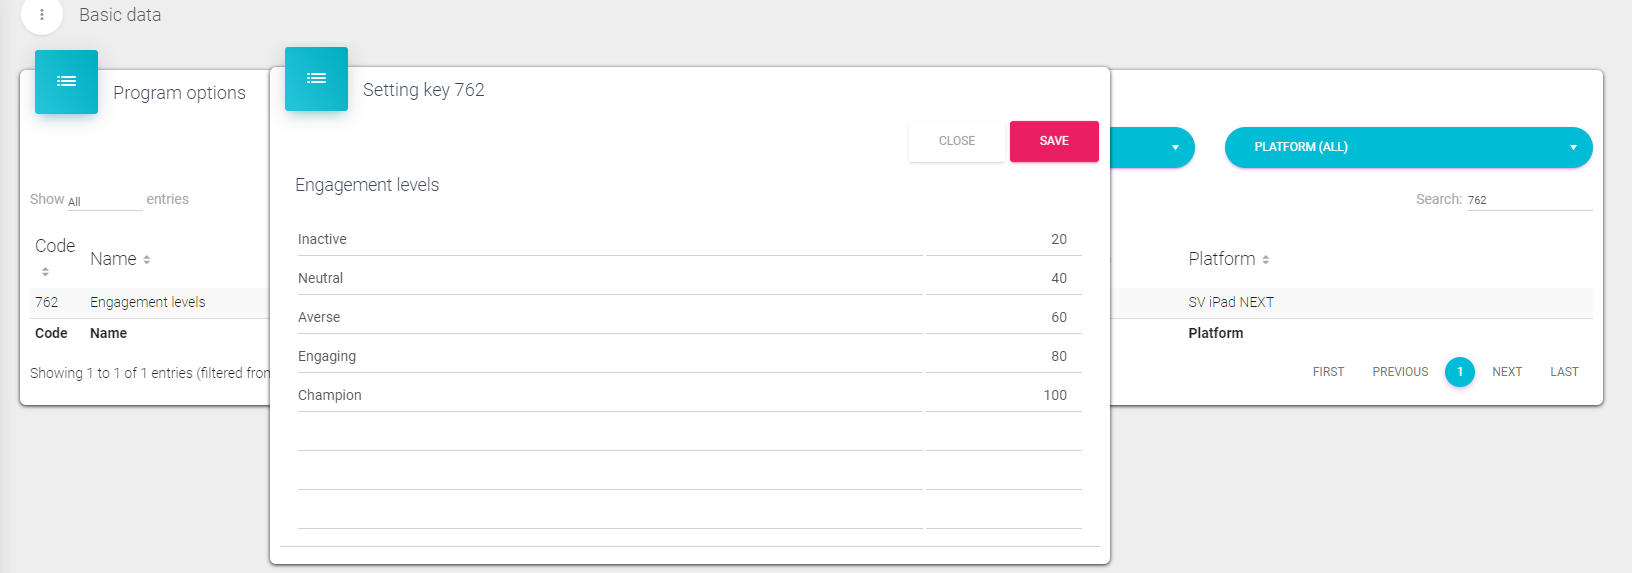Viewport: 1632px width, 573px height.
Task: Jump to the Last page
Action: click(x=1564, y=372)
